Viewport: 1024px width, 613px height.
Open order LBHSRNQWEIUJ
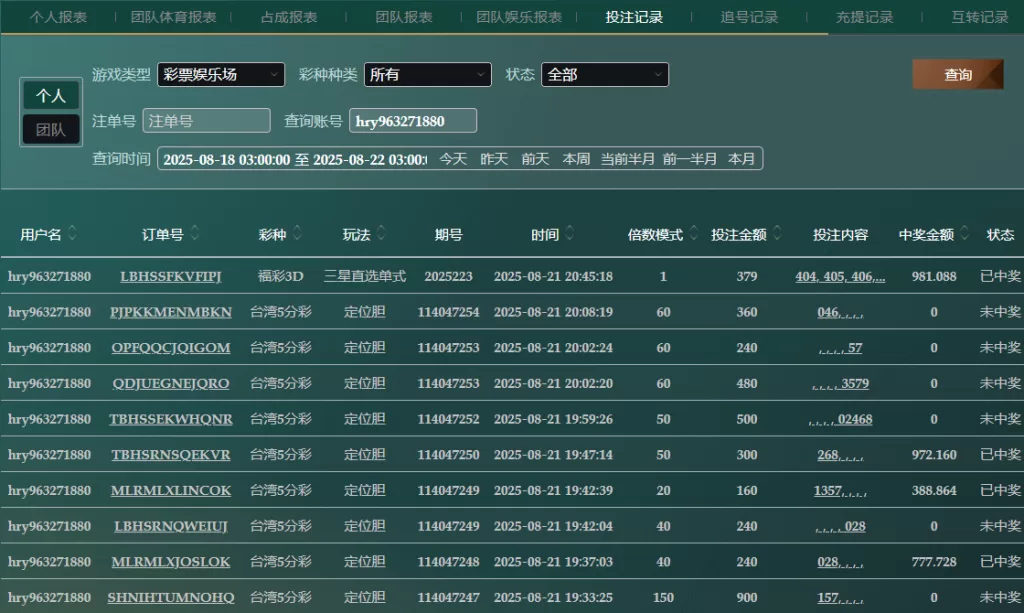170,526
